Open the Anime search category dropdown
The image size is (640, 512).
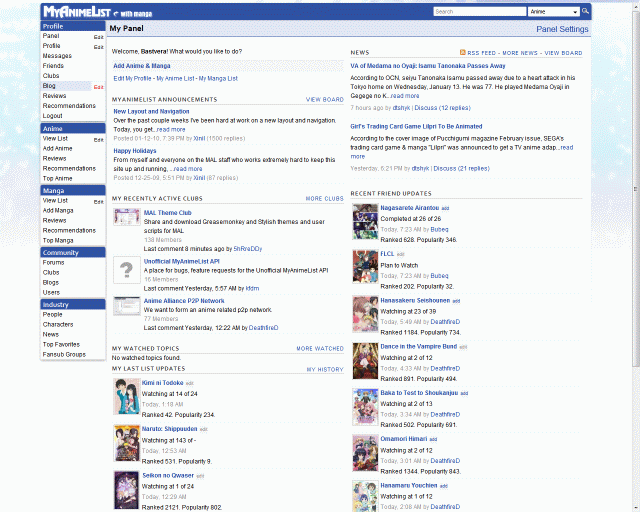point(554,11)
